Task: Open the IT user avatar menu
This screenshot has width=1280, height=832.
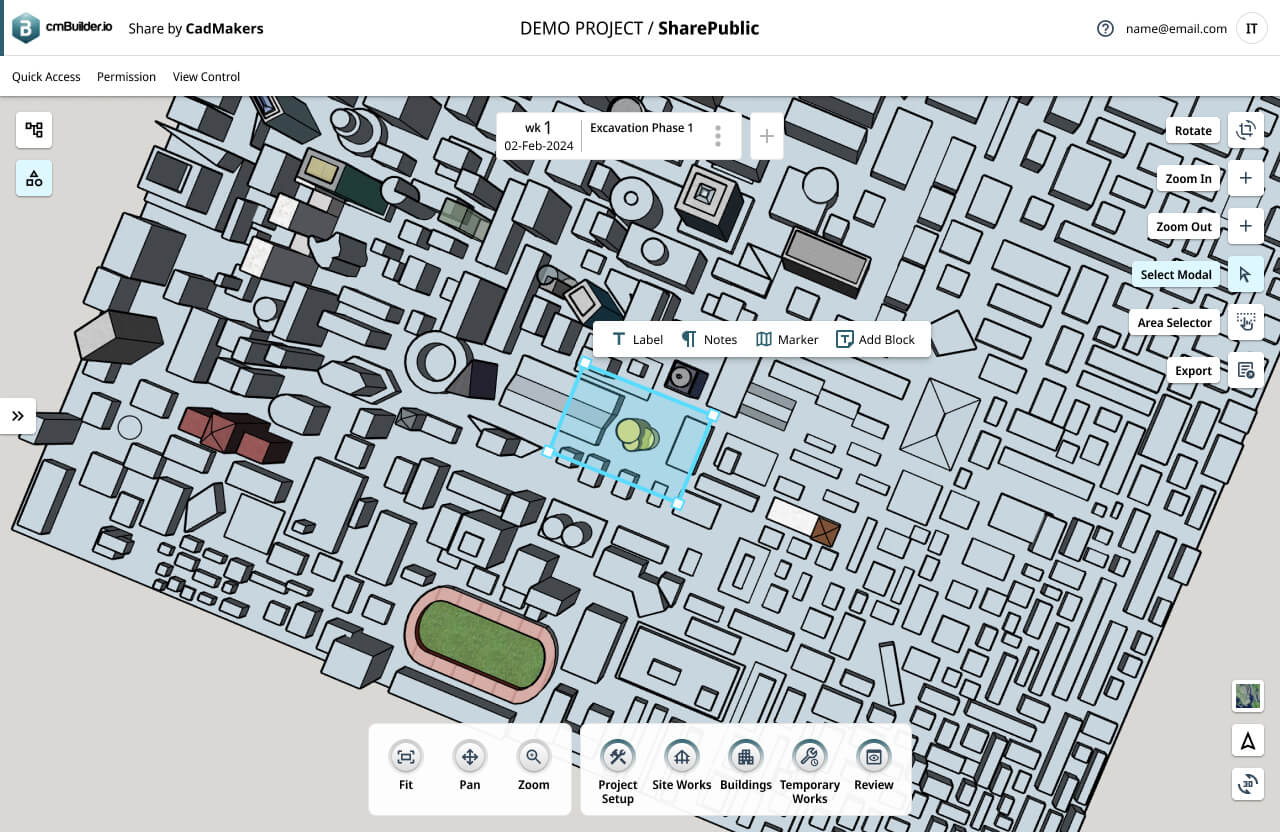Action: 1251,28
